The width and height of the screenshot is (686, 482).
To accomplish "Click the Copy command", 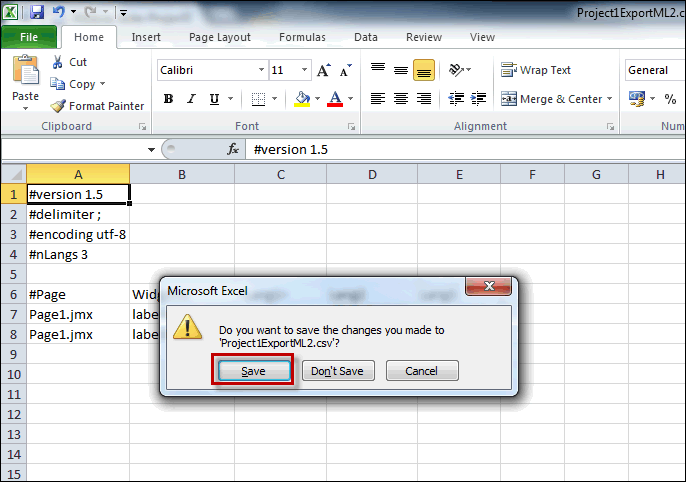I will (x=73, y=84).
